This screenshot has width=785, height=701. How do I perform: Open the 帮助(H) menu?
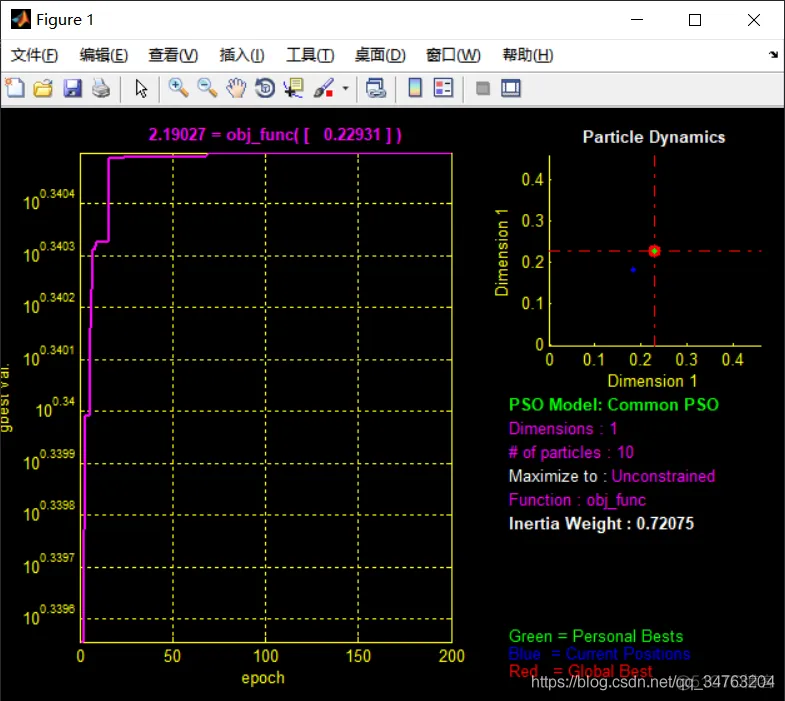(528, 55)
